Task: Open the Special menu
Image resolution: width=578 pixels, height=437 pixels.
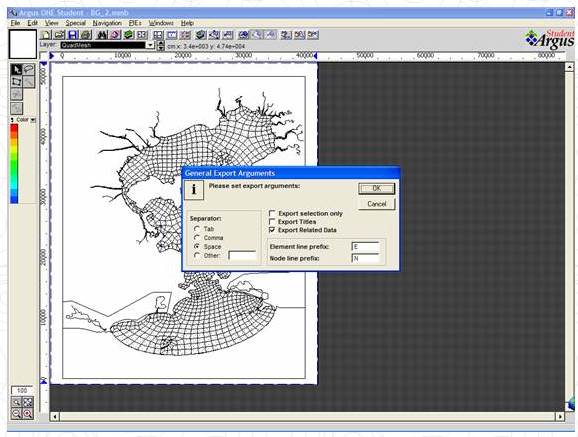Action: [x=76, y=23]
